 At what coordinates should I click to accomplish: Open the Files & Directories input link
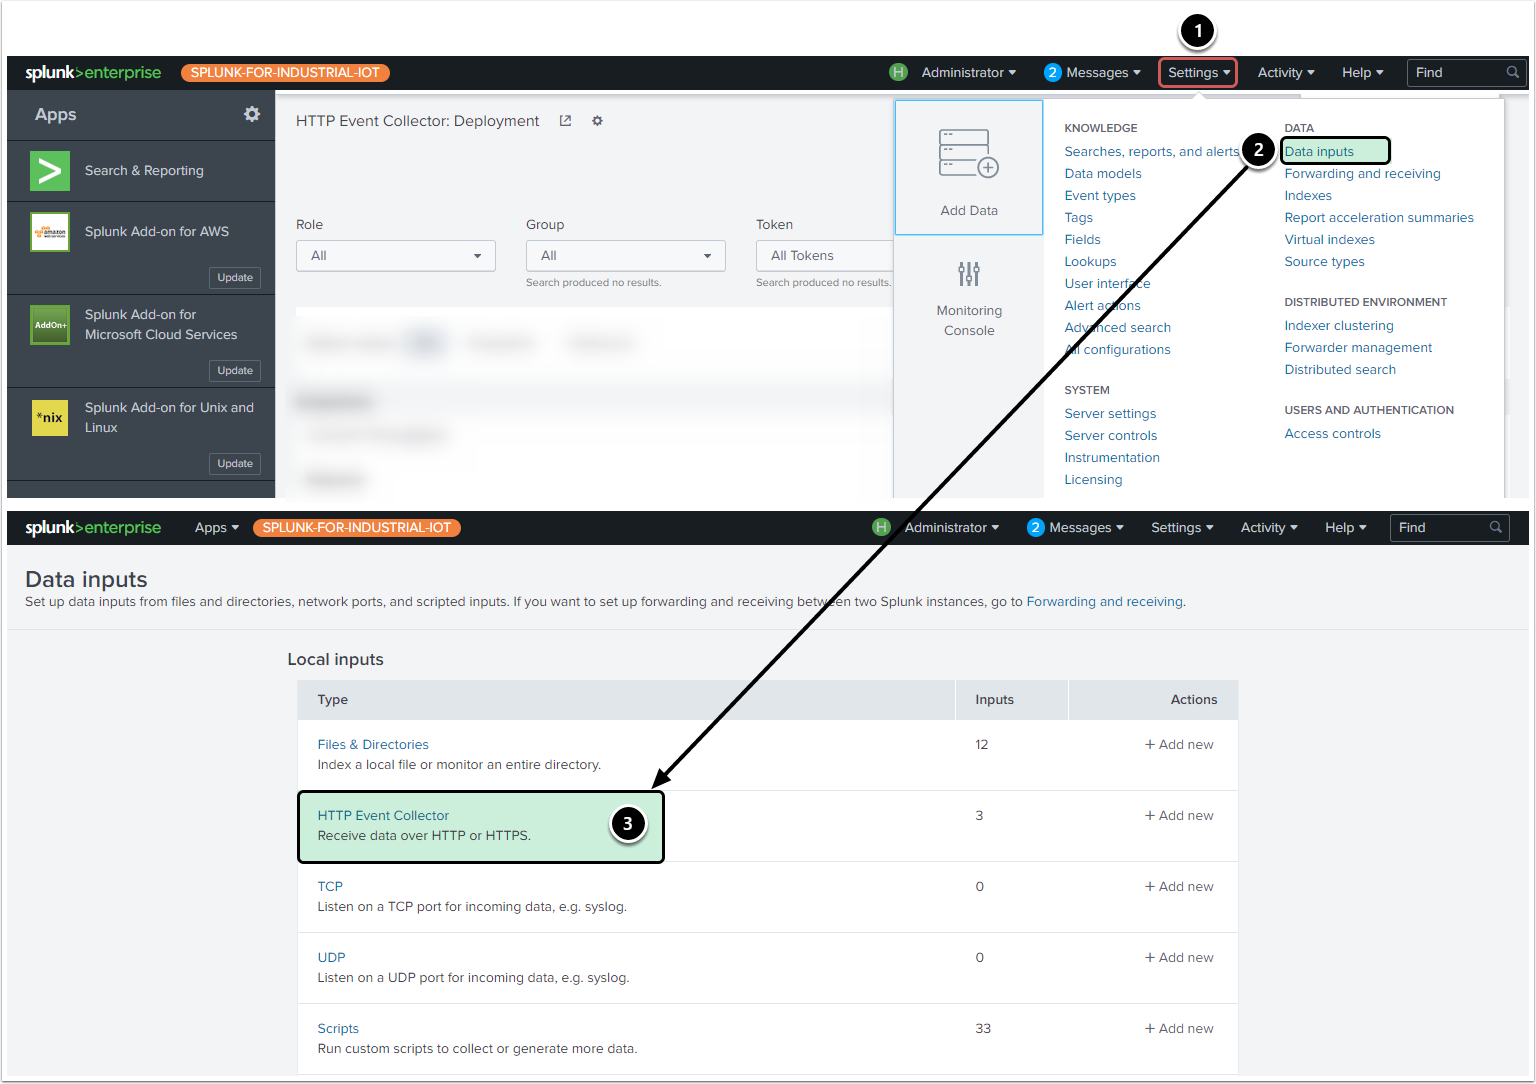click(x=373, y=745)
